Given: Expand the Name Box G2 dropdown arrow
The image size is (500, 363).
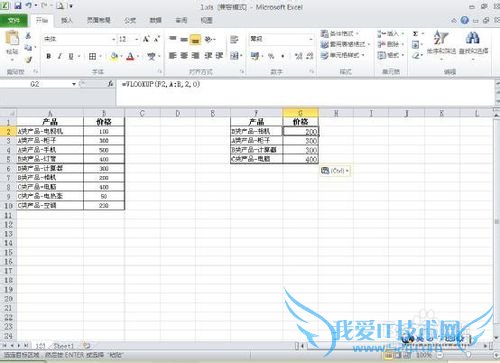Looking at the screenshot, I should point(74,84).
